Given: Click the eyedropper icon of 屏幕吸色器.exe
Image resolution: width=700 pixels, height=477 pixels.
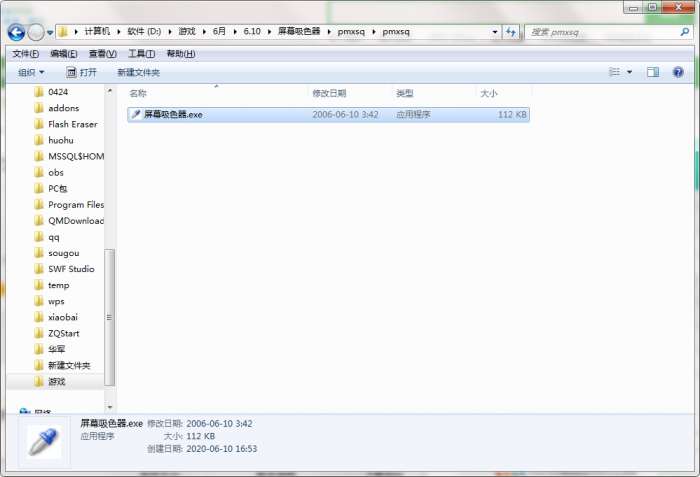Looking at the screenshot, I should tap(136, 114).
